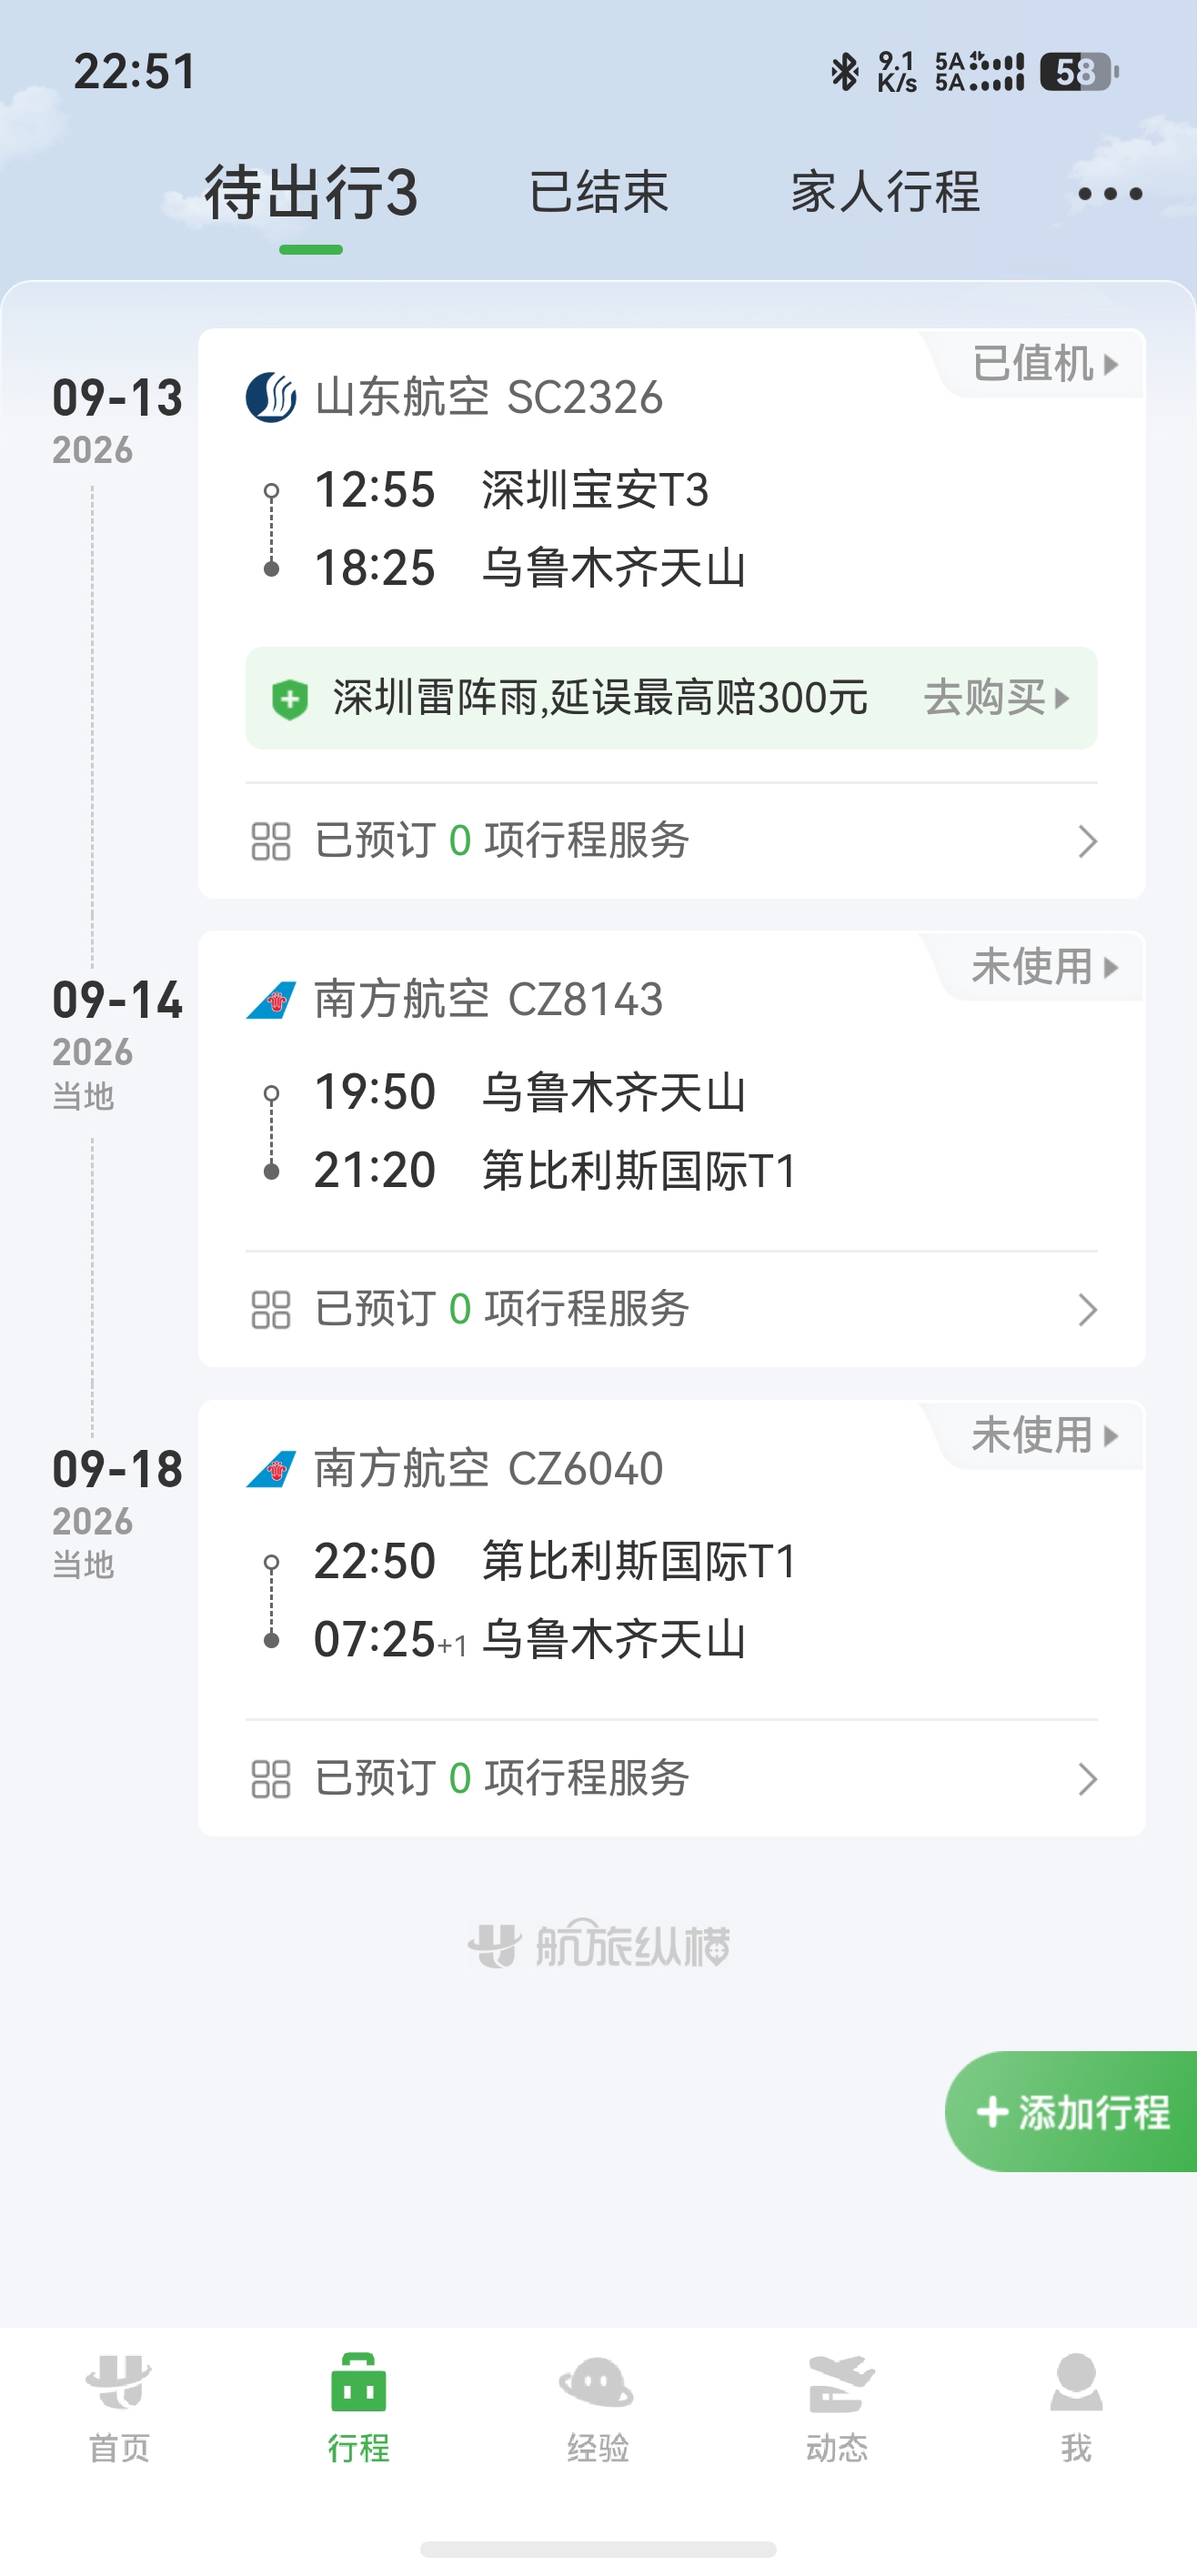Open the 我 profile icon
The image size is (1197, 2576).
1076,2382
